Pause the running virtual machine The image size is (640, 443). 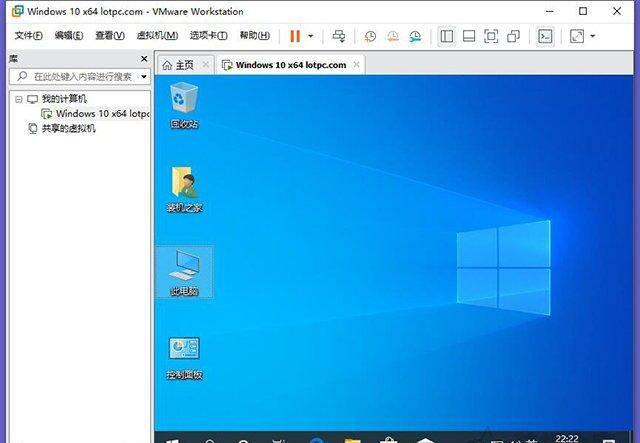[x=295, y=36]
